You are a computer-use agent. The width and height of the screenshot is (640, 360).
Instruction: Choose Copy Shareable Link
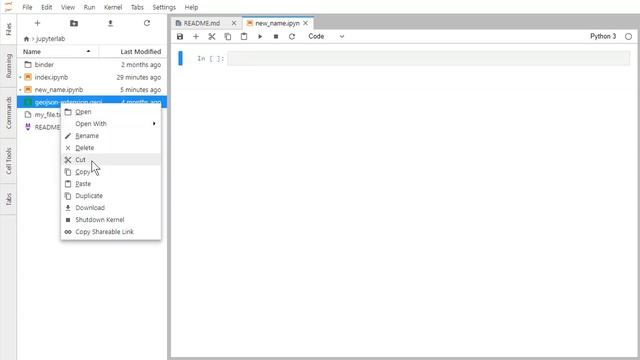(111, 232)
